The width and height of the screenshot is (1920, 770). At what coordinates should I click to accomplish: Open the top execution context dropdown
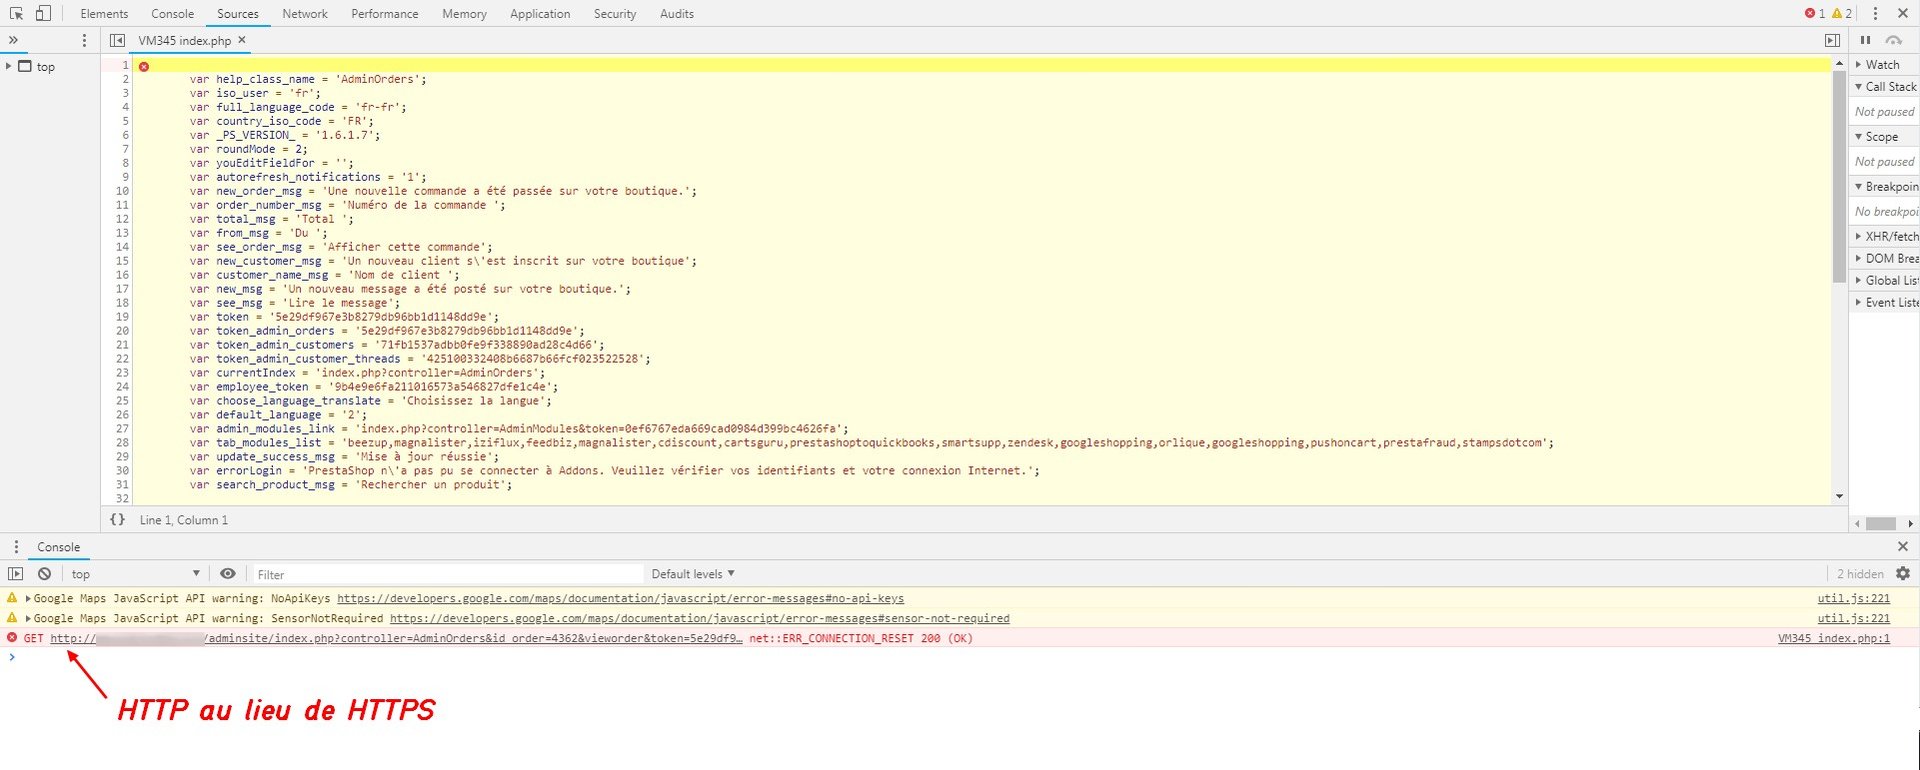(135, 574)
